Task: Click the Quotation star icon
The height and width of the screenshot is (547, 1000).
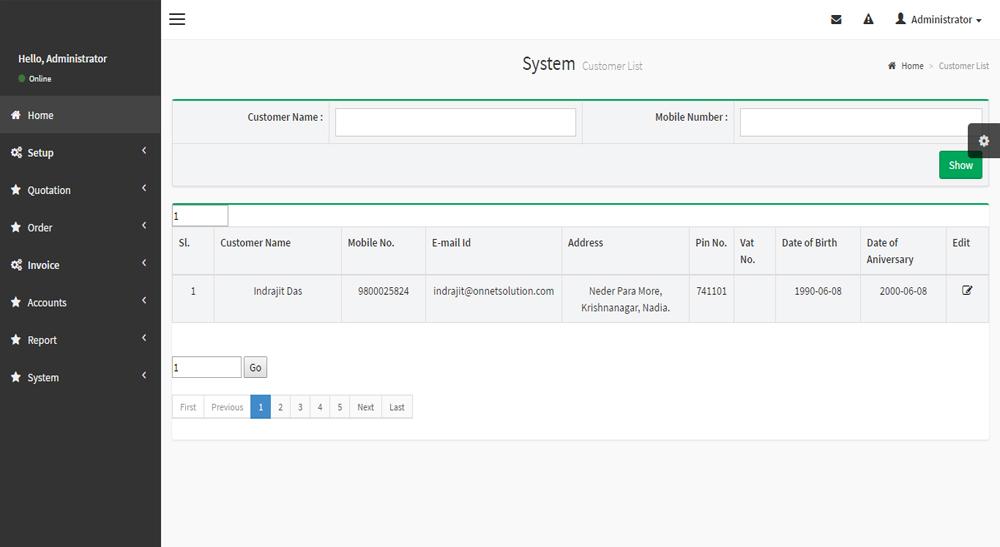Action: [16, 189]
